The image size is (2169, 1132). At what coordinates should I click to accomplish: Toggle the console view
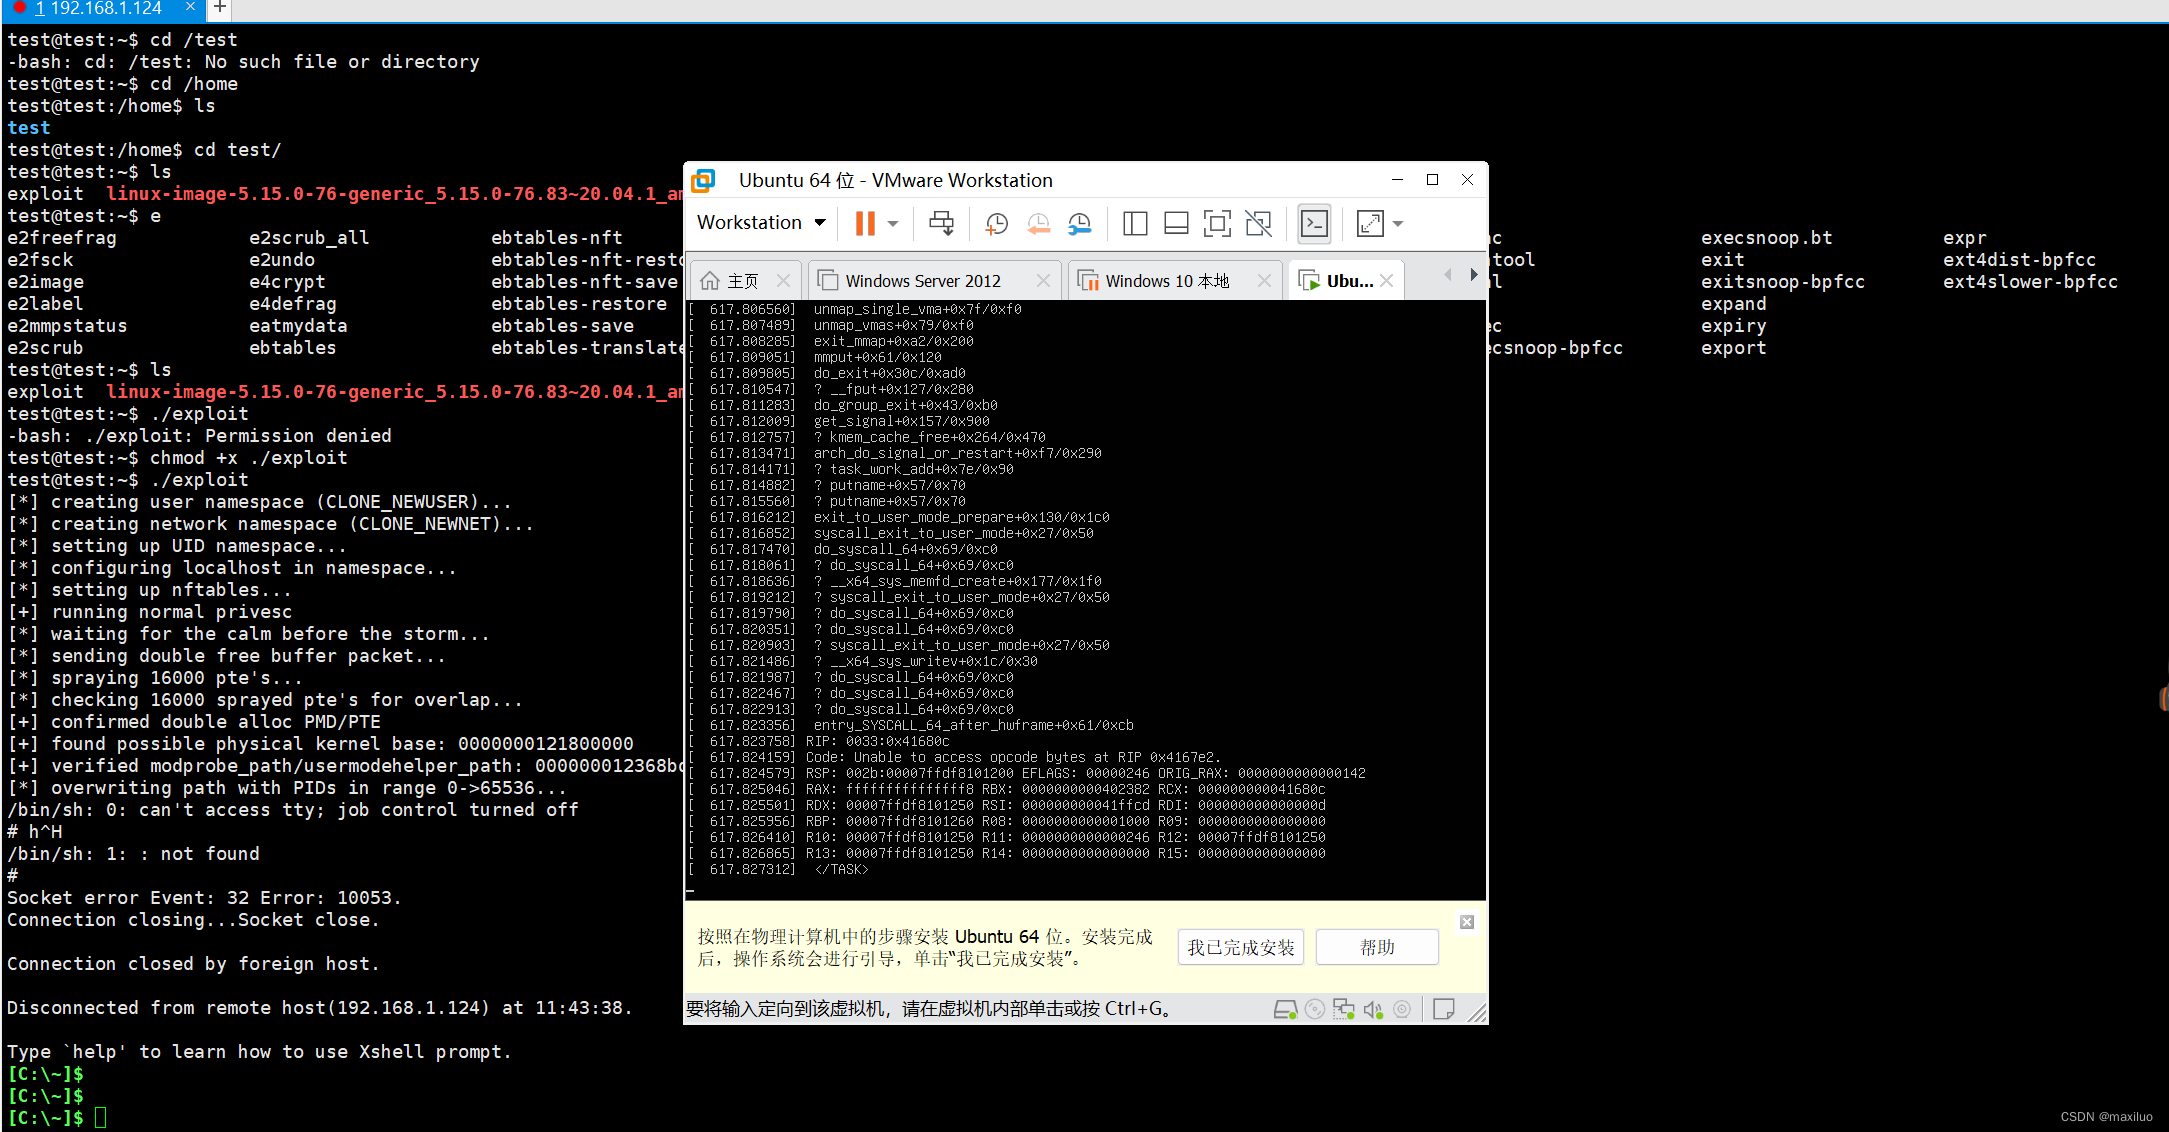[x=1314, y=223]
